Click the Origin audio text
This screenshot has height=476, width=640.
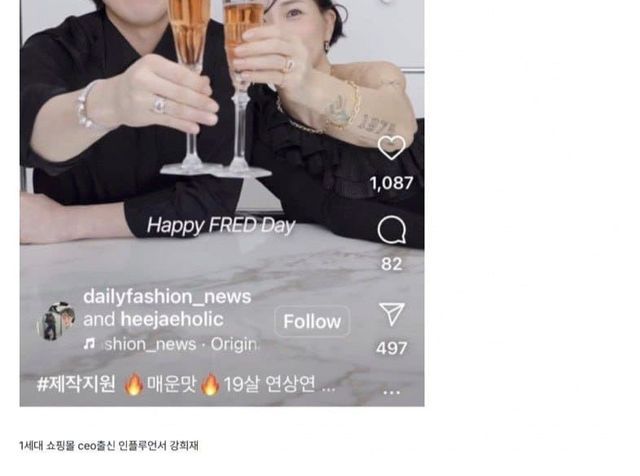coord(234,344)
